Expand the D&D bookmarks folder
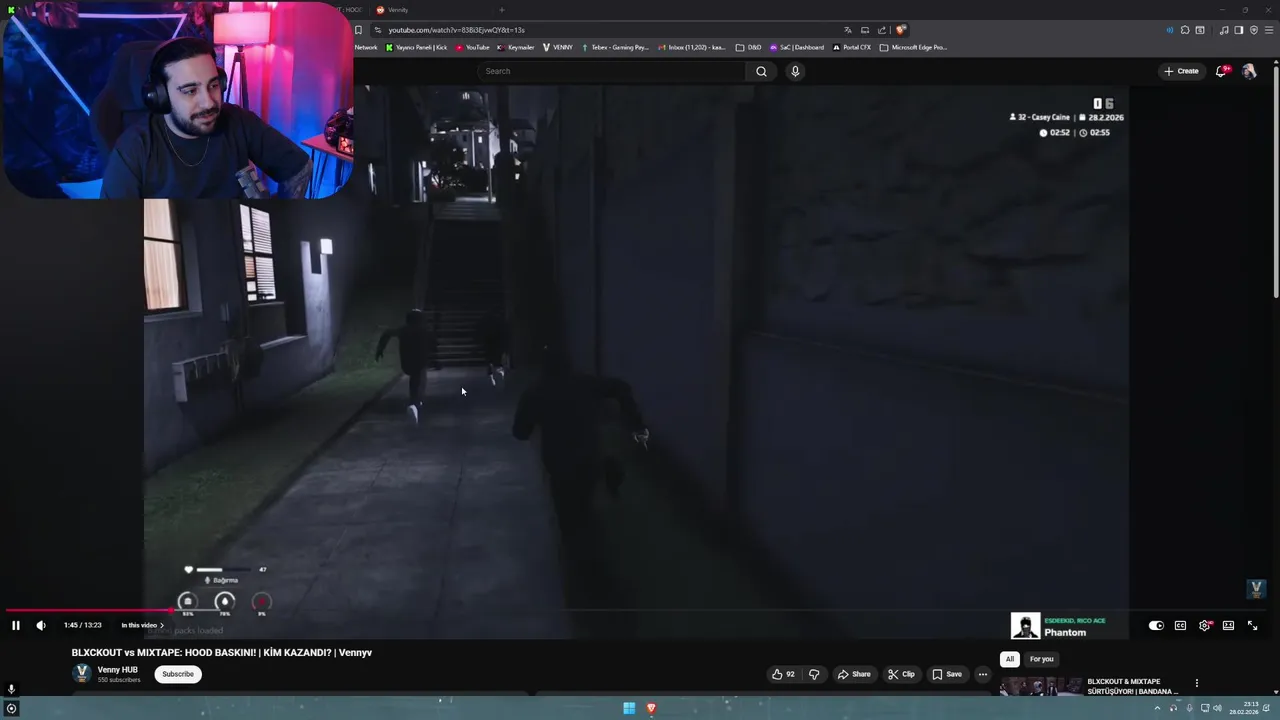The width and height of the screenshot is (1280, 720). tap(748, 47)
